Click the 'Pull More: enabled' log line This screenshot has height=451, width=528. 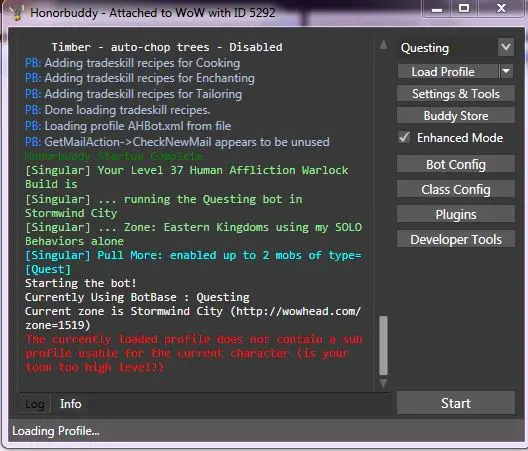[x=193, y=262]
